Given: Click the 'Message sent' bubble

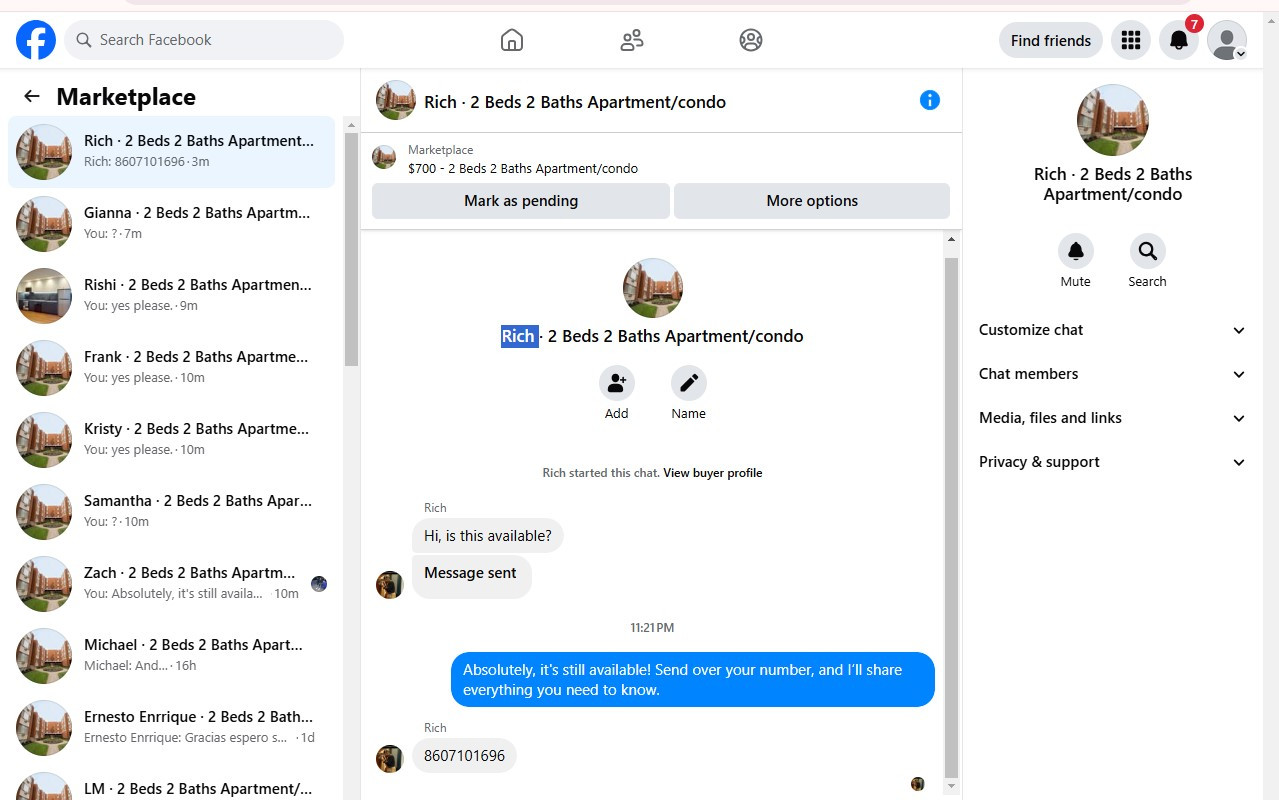Looking at the screenshot, I should coord(471,577).
